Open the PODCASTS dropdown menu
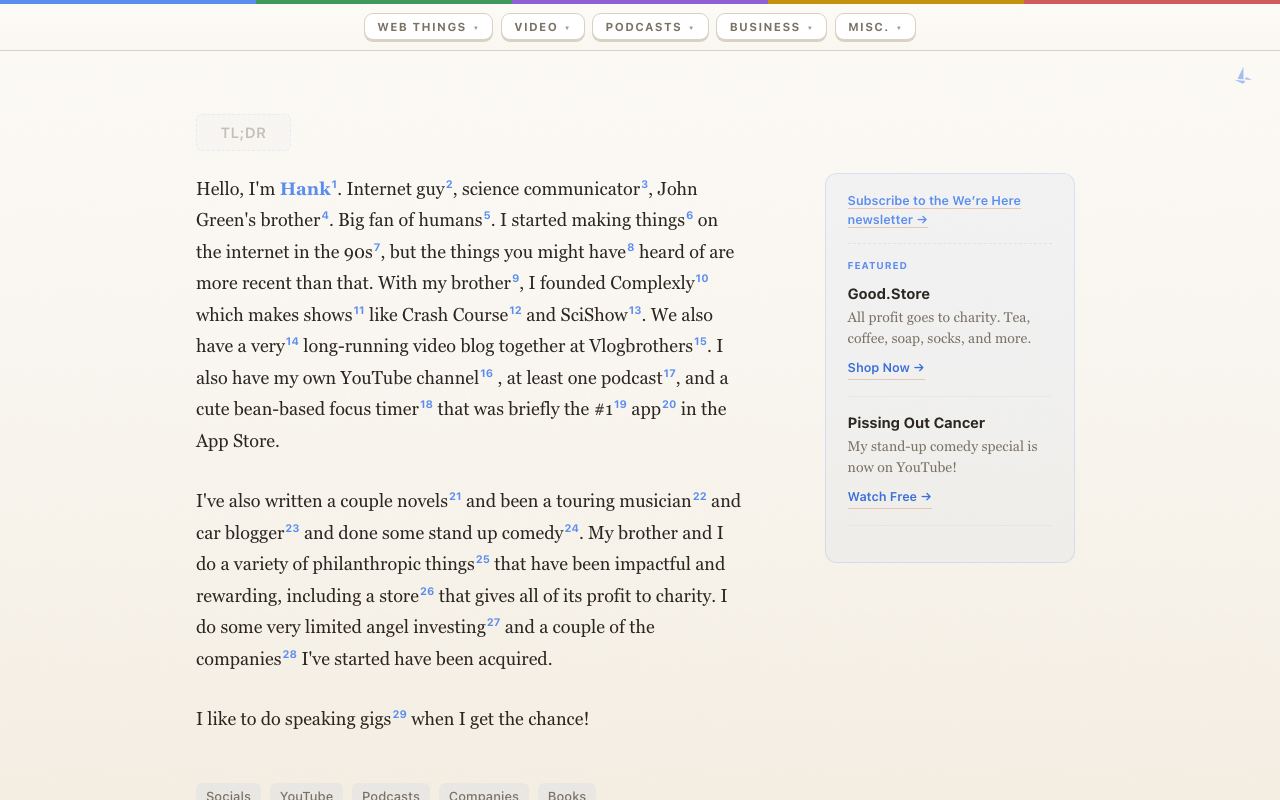 point(650,27)
